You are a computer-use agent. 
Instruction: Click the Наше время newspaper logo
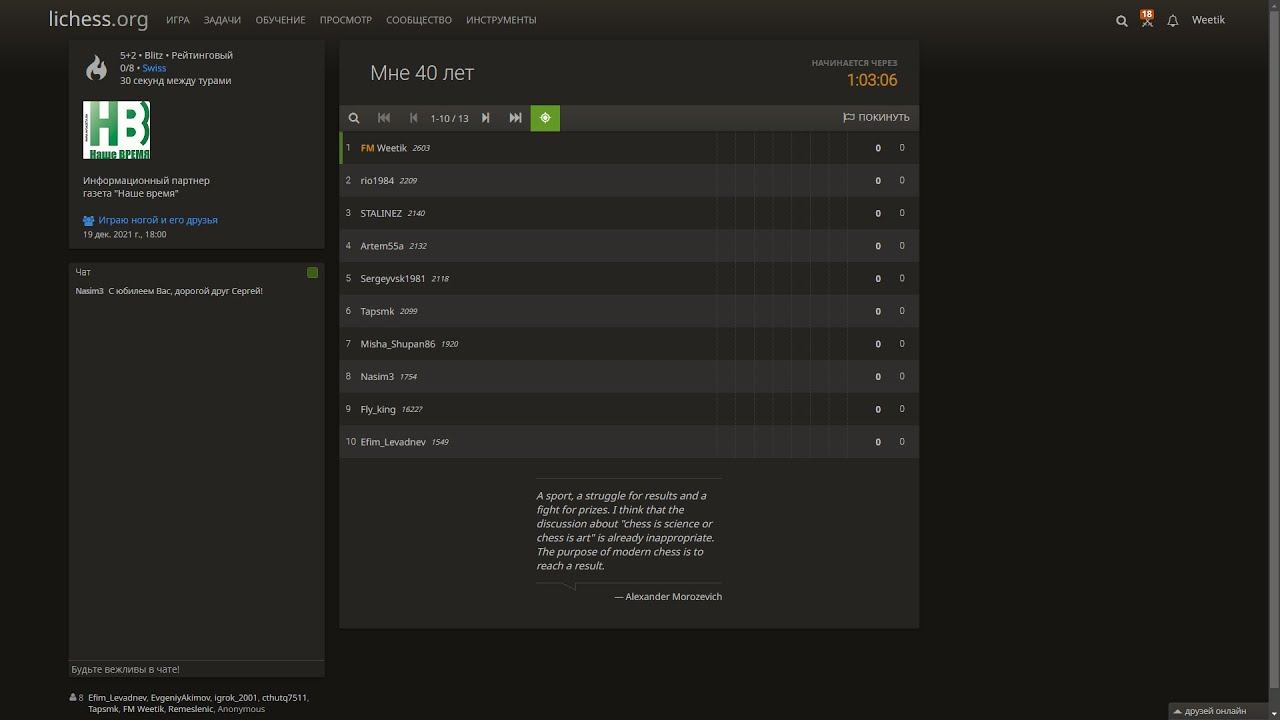point(116,130)
